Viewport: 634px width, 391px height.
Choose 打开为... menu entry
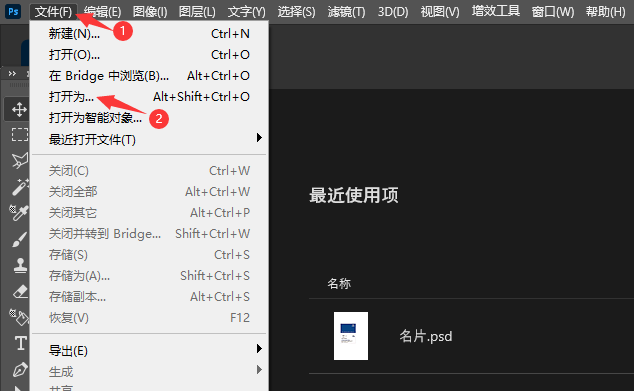tap(149, 97)
